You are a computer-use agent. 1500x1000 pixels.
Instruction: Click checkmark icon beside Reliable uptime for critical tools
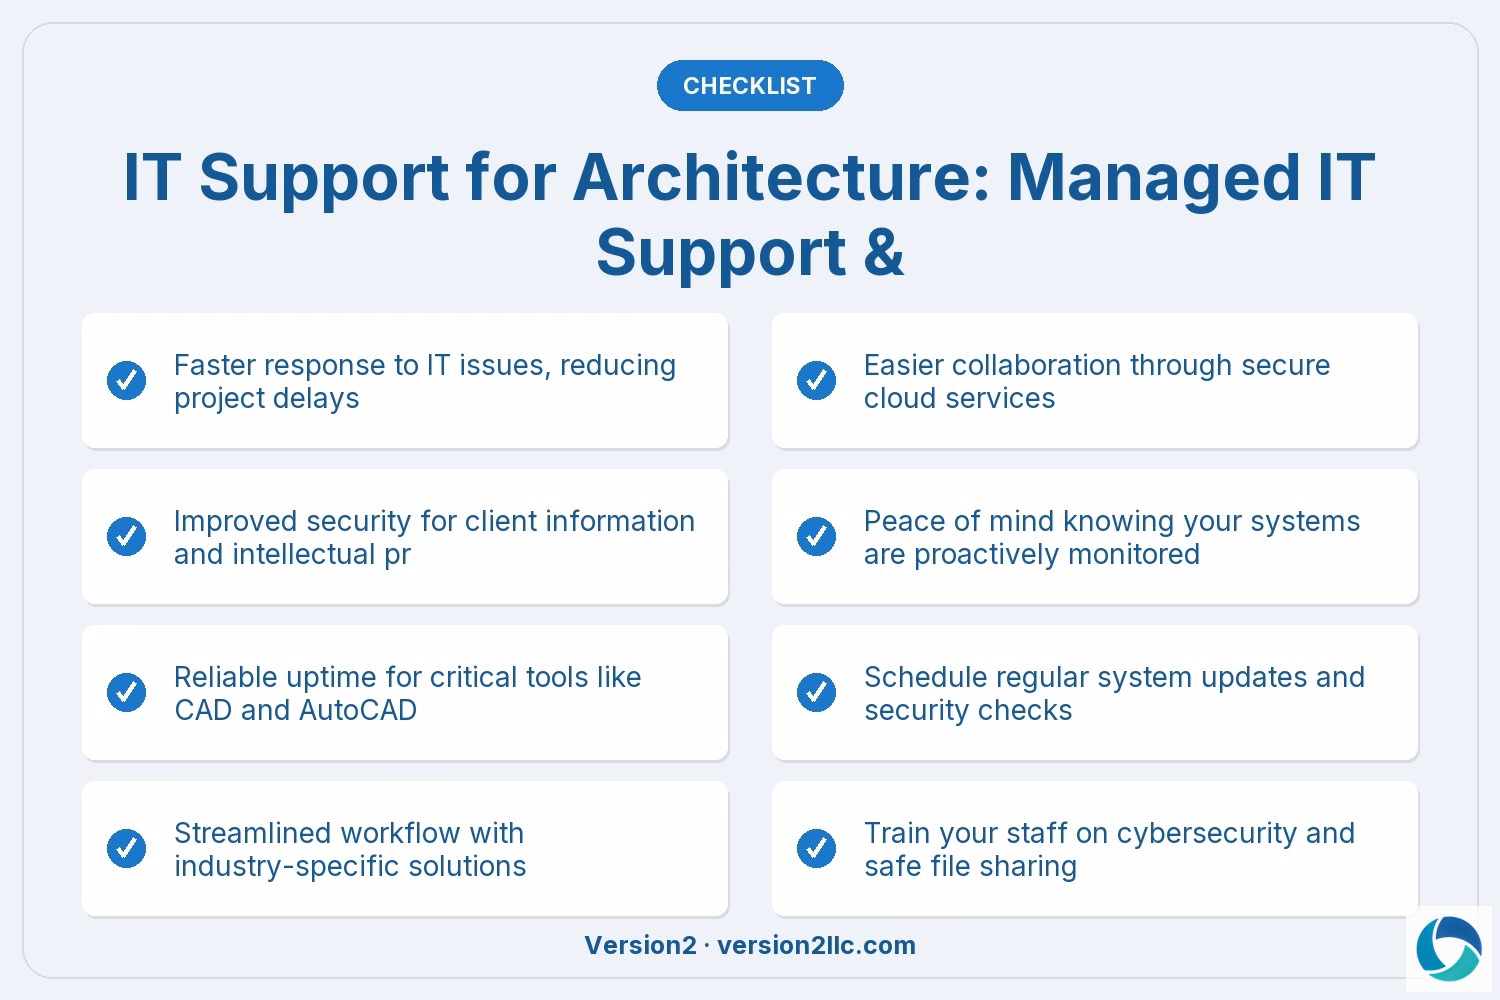(x=127, y=693)
